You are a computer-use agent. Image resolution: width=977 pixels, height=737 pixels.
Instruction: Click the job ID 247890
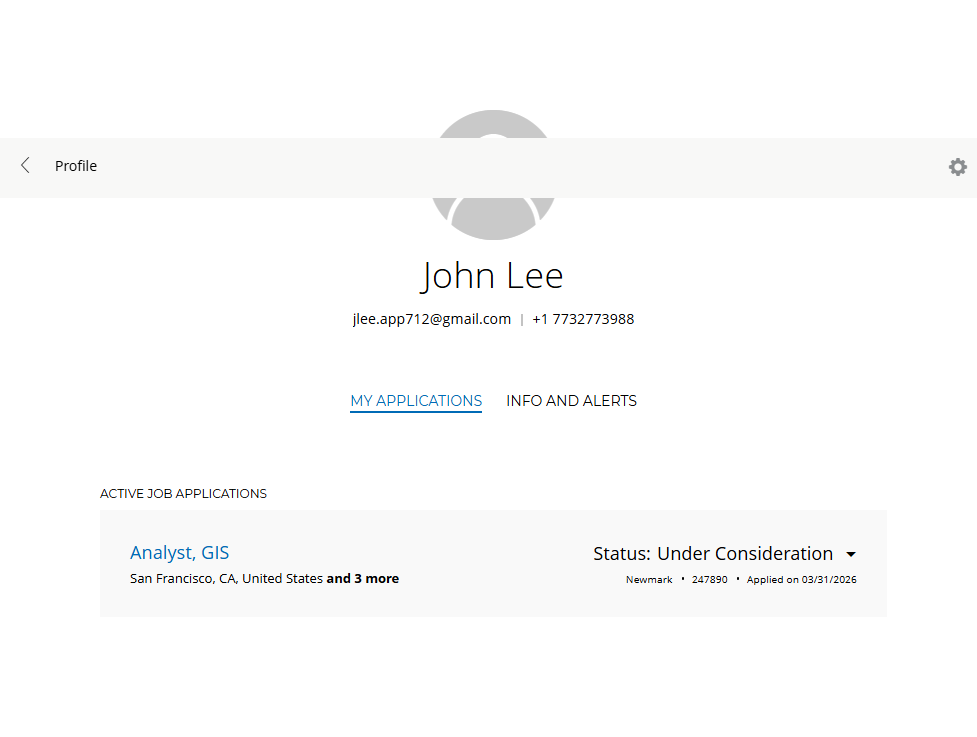click(x=709, y=580)
